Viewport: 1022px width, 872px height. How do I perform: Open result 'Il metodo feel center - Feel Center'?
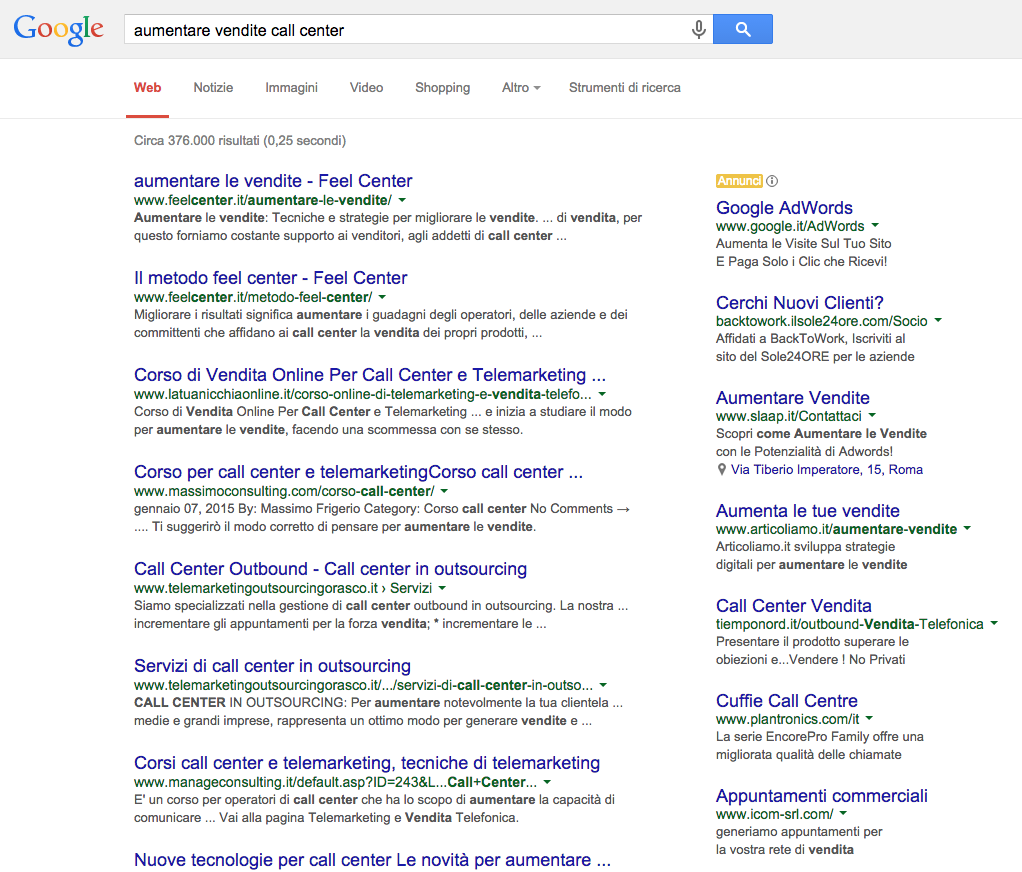pos(270,278)
